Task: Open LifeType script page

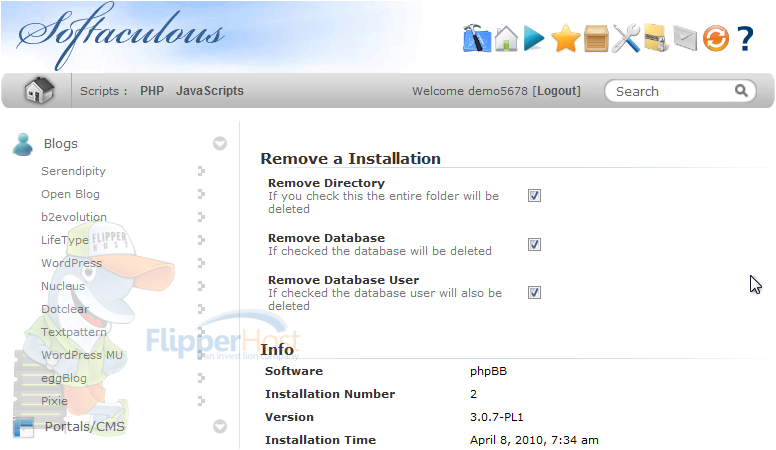Action: click(64, 240)
